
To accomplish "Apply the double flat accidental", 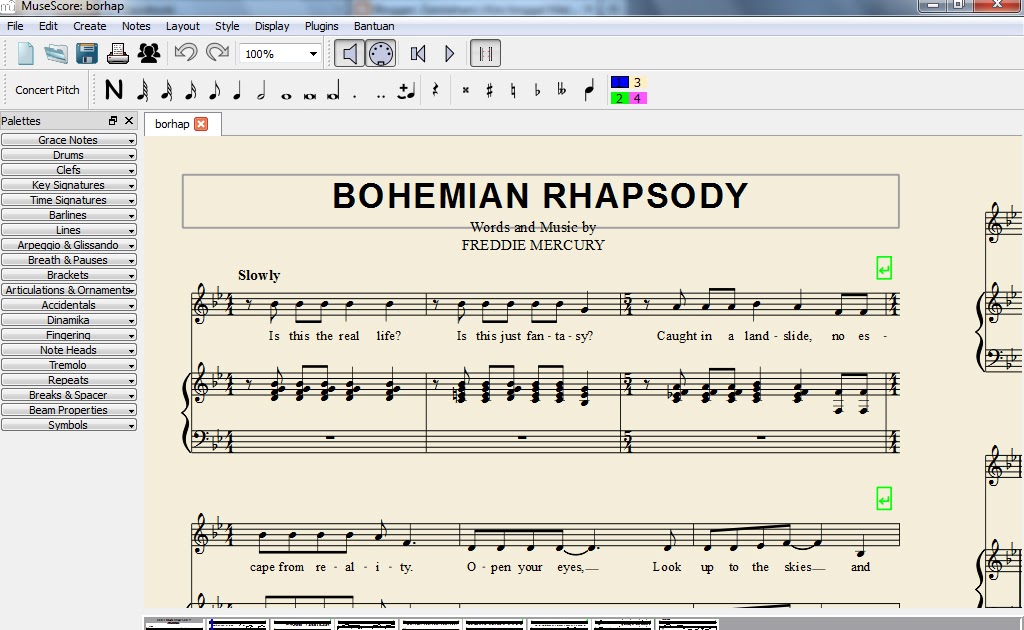I will pyautogui.click(x=562, y=90).
